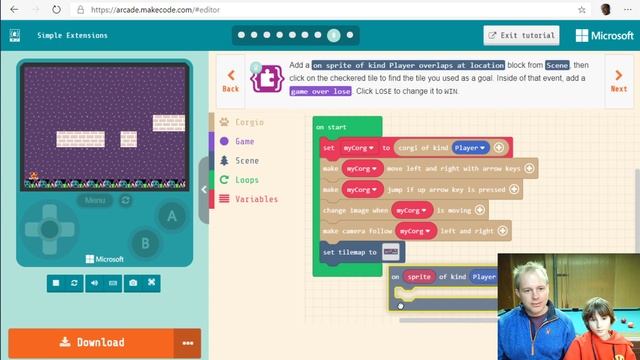The width and height of the screenshot is (640, 360).
Task: Click the refresh icon beside Menu on the console
Action: click(125, 200)
